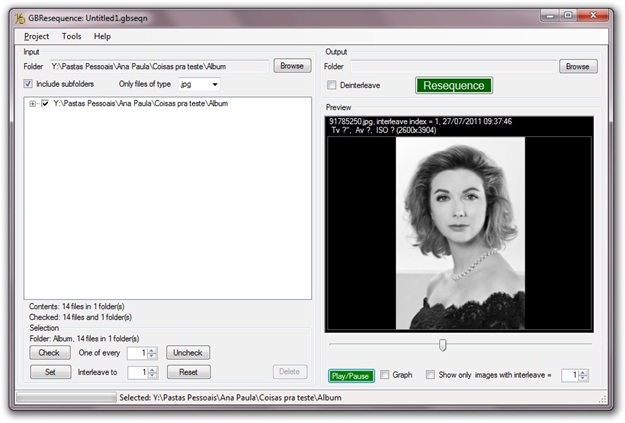The image size is (625, 423).
Task: Select the Album folder path in tree
Action: pos(141,104)
